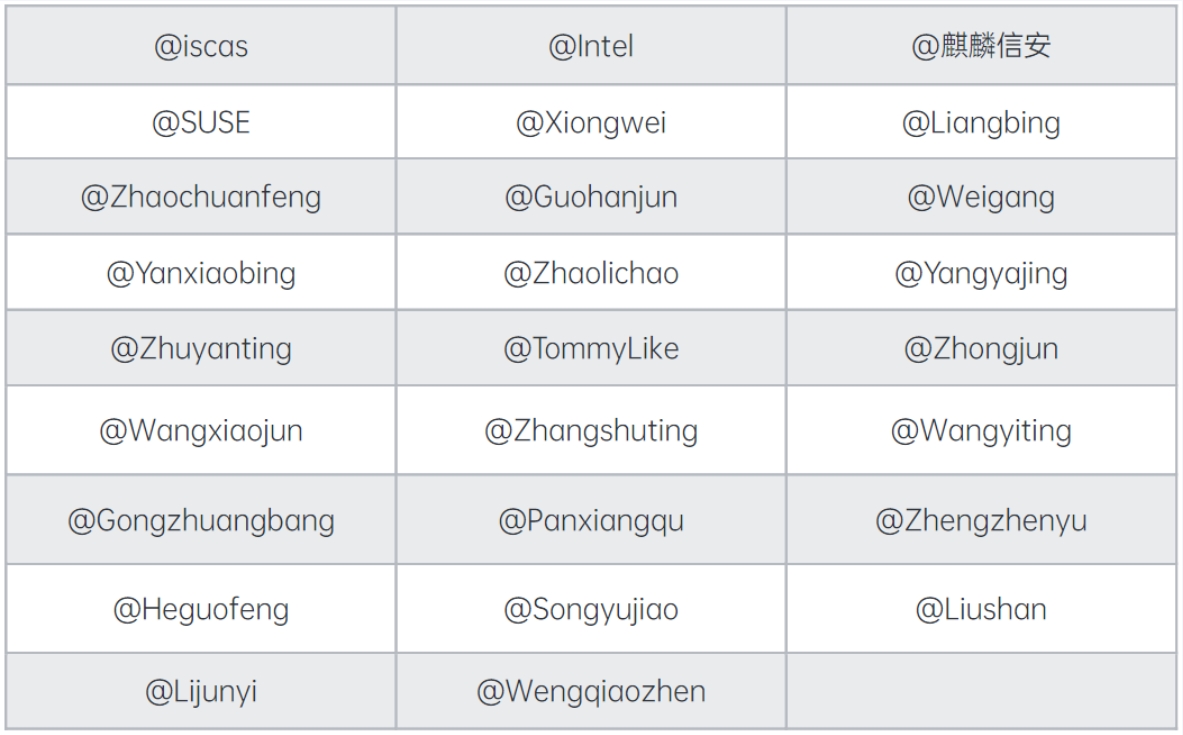Click the @Zhaochuanfeng username
The height and width of the screenshot is (735, 1183).
pos(201,197)
